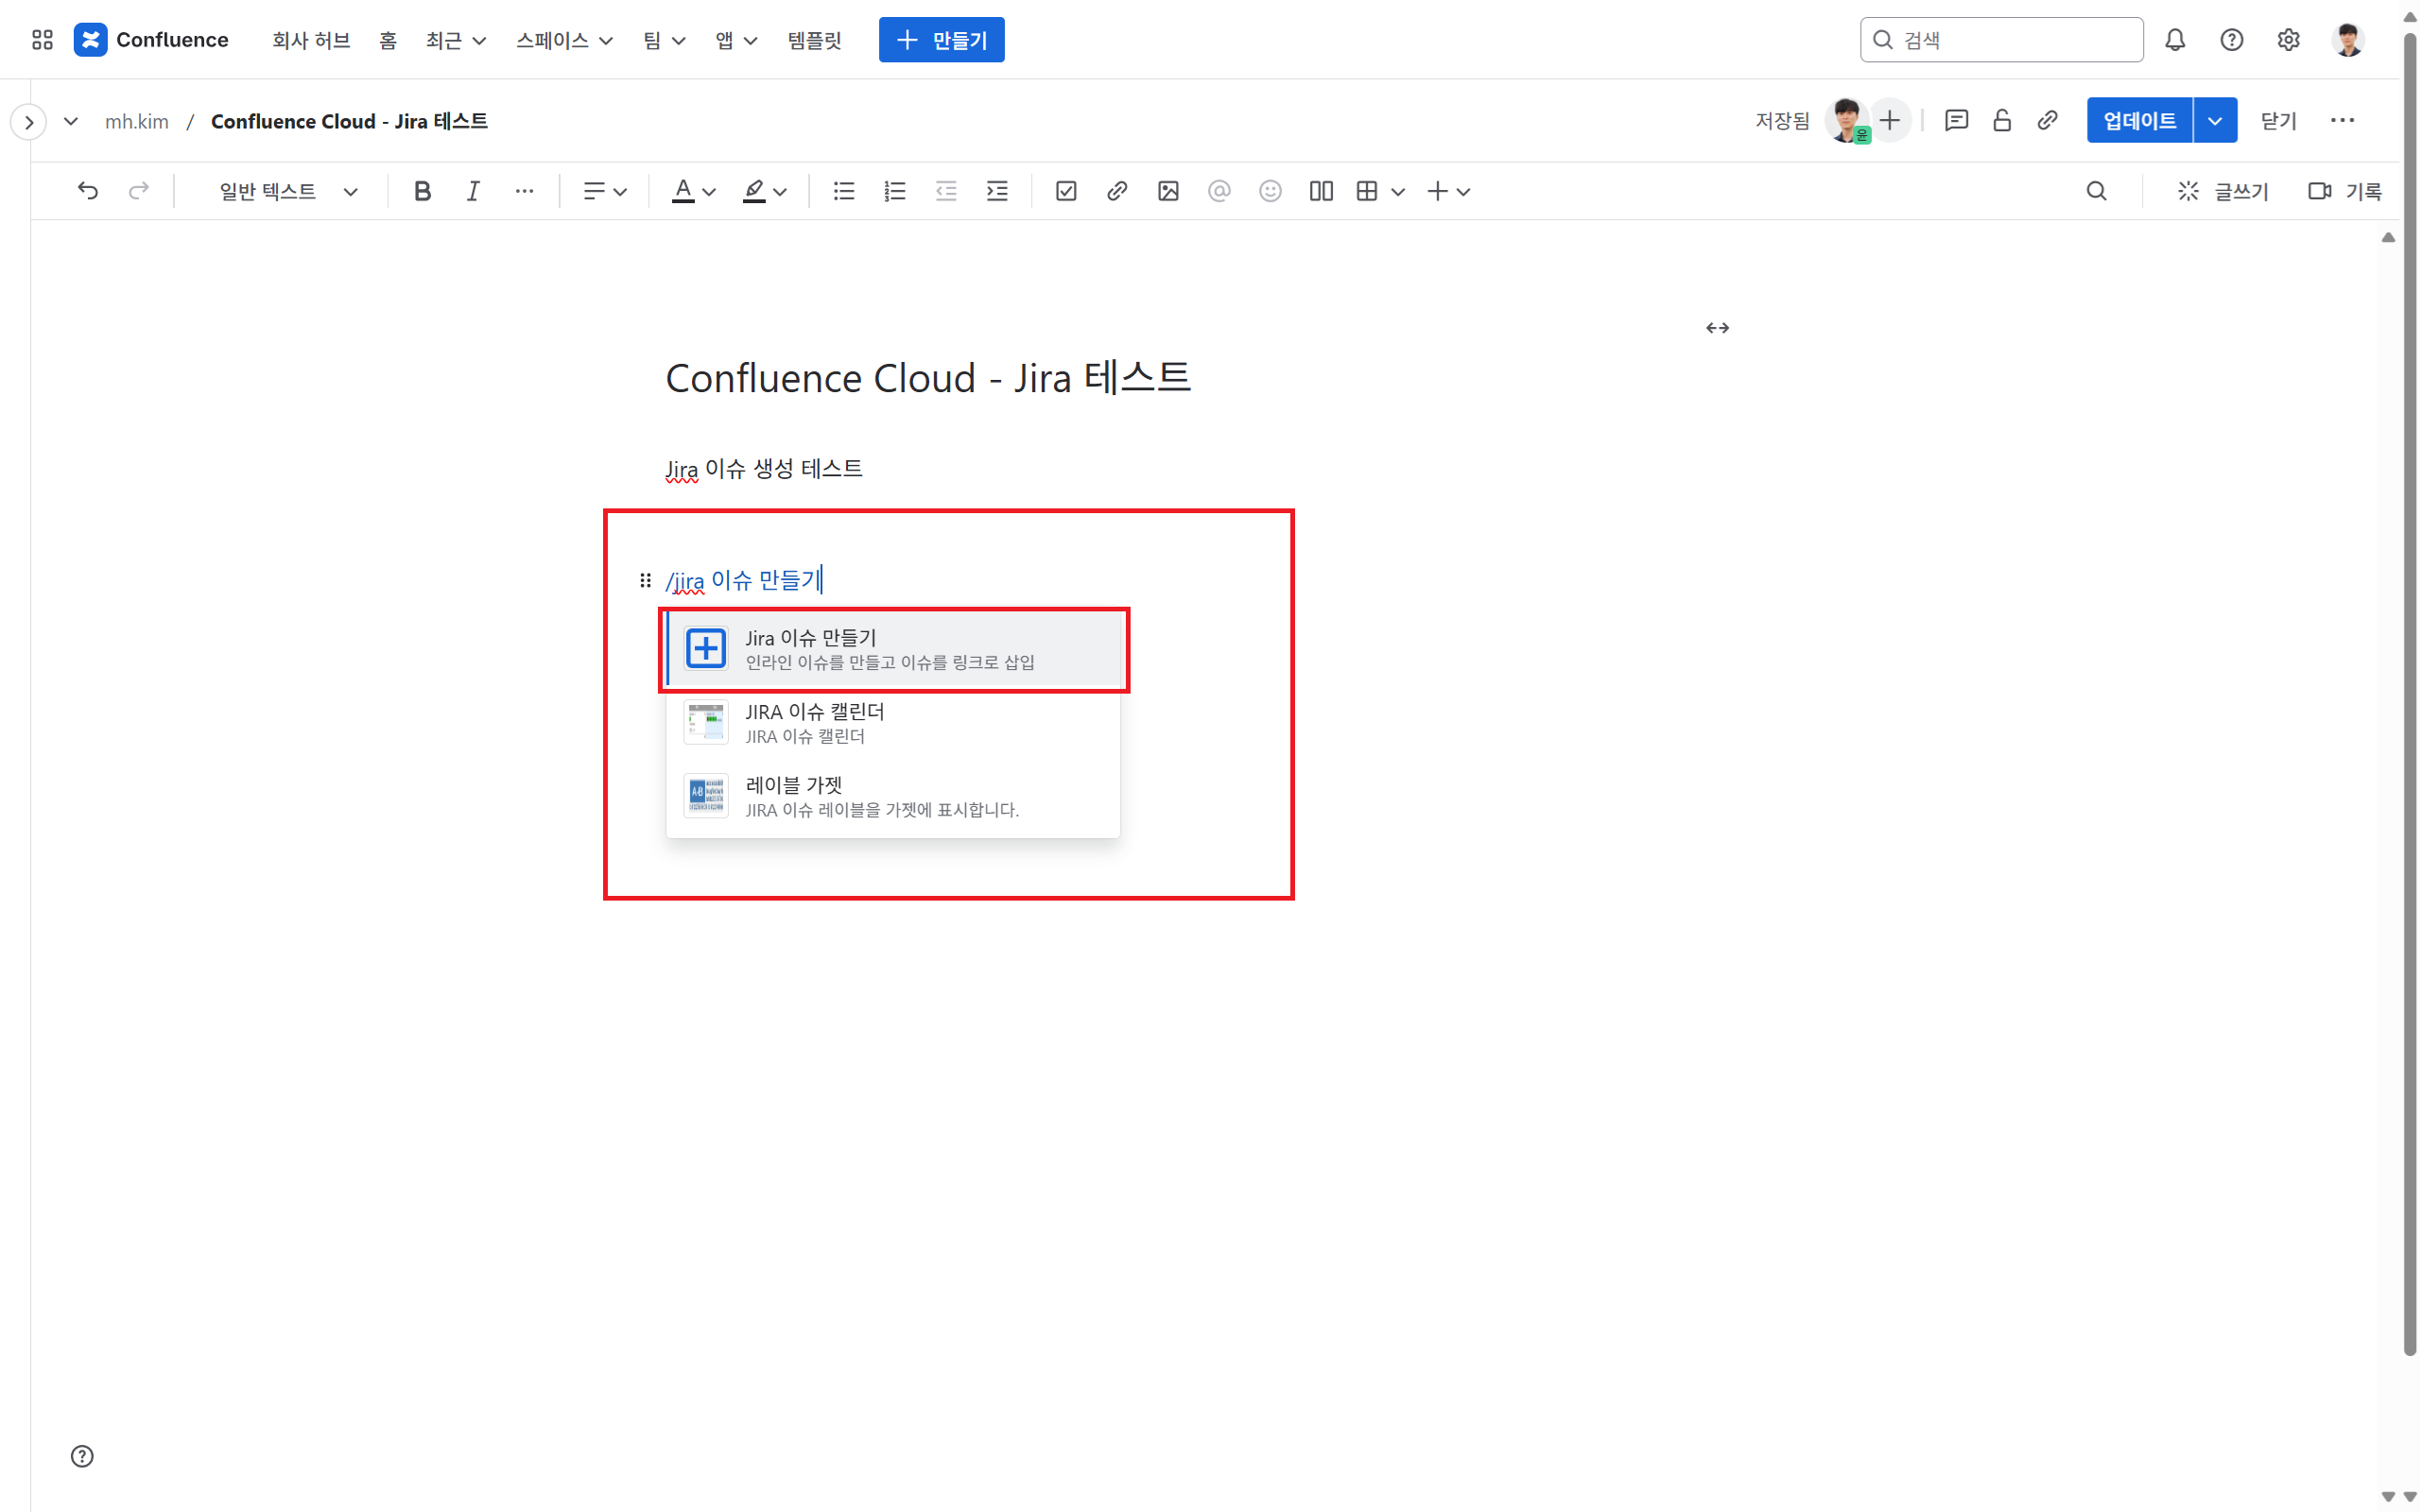This screenshot has width=2420, height=1512.
Task: Select Jira 이슈 만들기 from the list
Action: 894,649
